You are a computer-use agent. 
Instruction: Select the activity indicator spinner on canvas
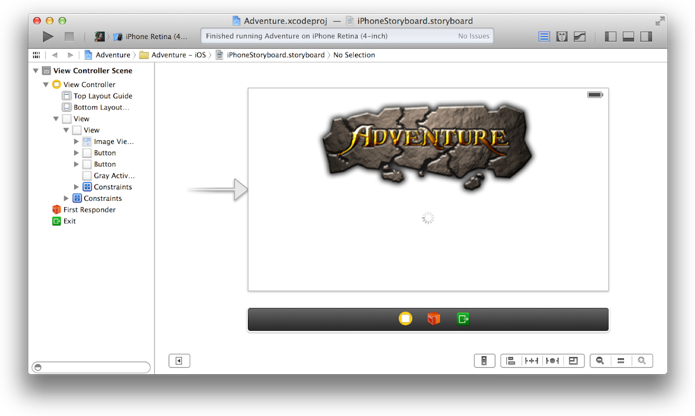428,218
